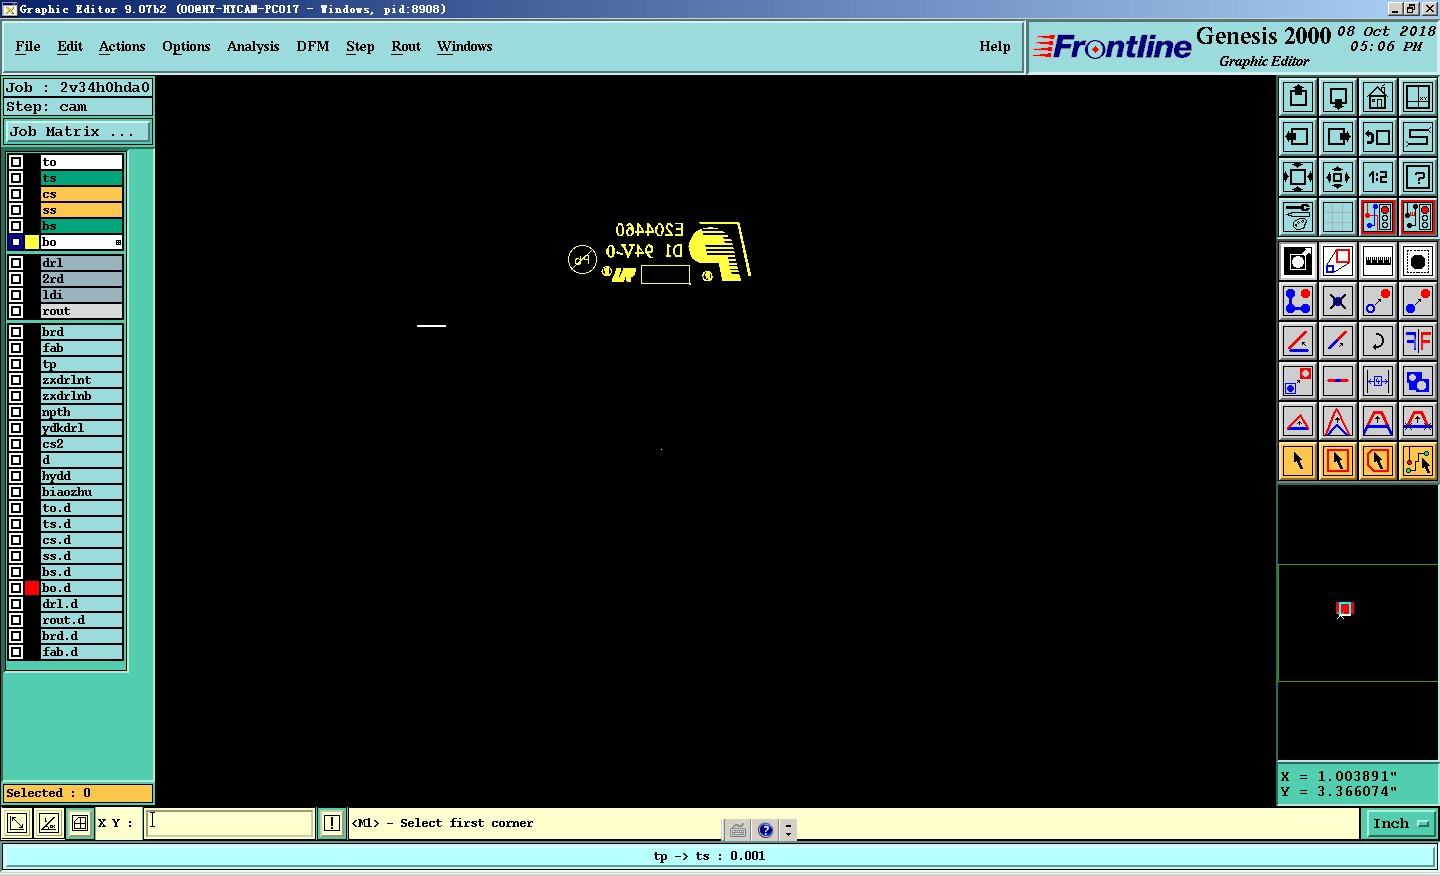Toggle the checkbox for layer cs

coord(16,194)
